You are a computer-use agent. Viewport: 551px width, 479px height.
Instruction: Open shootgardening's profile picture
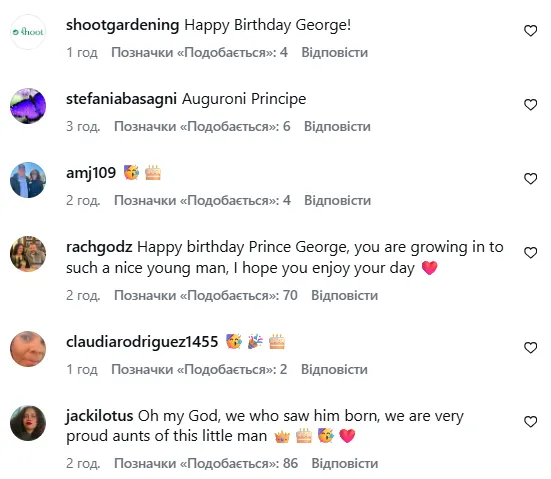click(28, 32)
